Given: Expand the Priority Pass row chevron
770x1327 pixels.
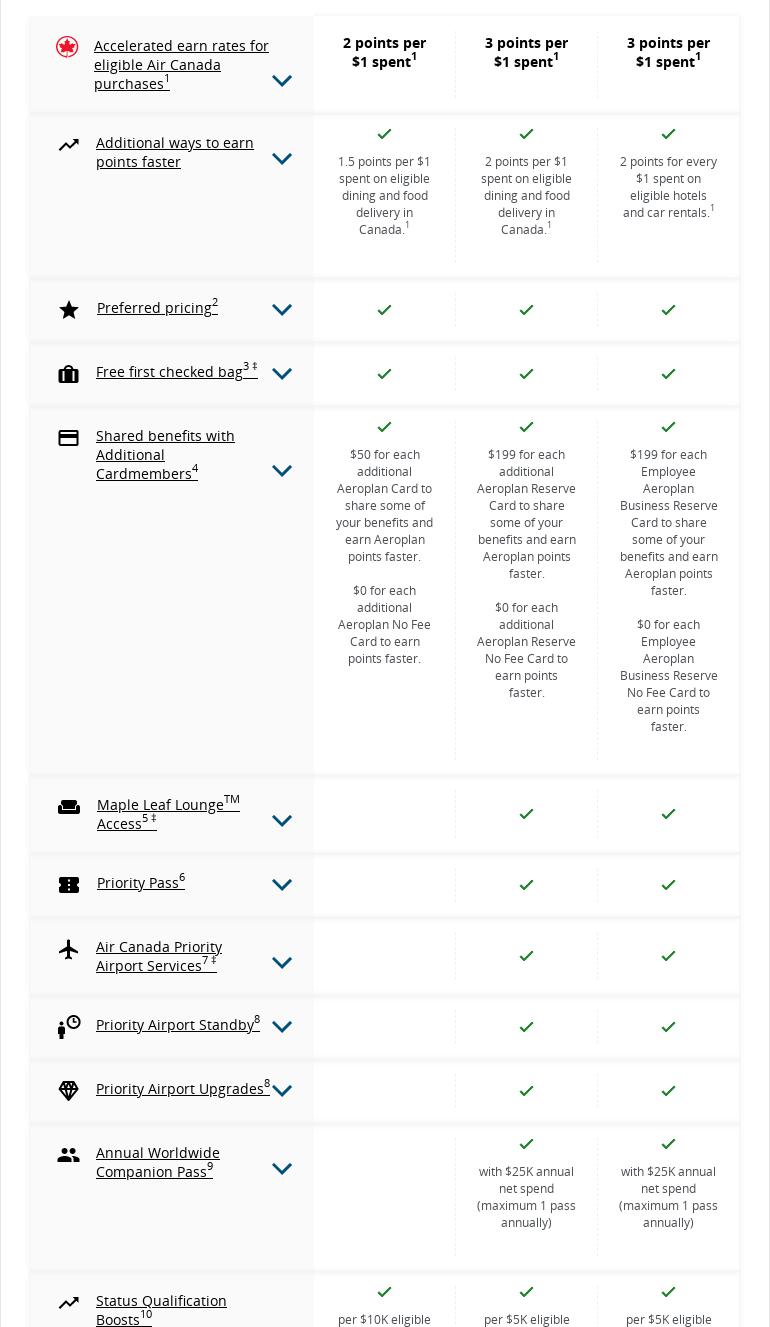Looking at the screenshot, I should [x=282, y=885].
